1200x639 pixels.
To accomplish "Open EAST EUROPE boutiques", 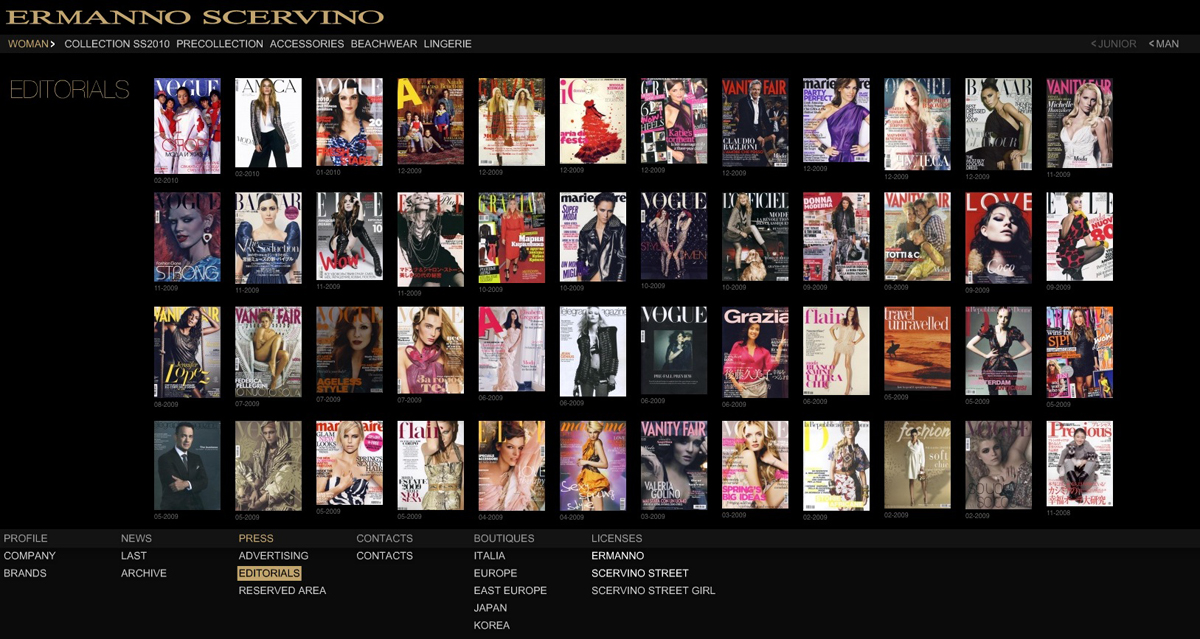I will (510, 590).
